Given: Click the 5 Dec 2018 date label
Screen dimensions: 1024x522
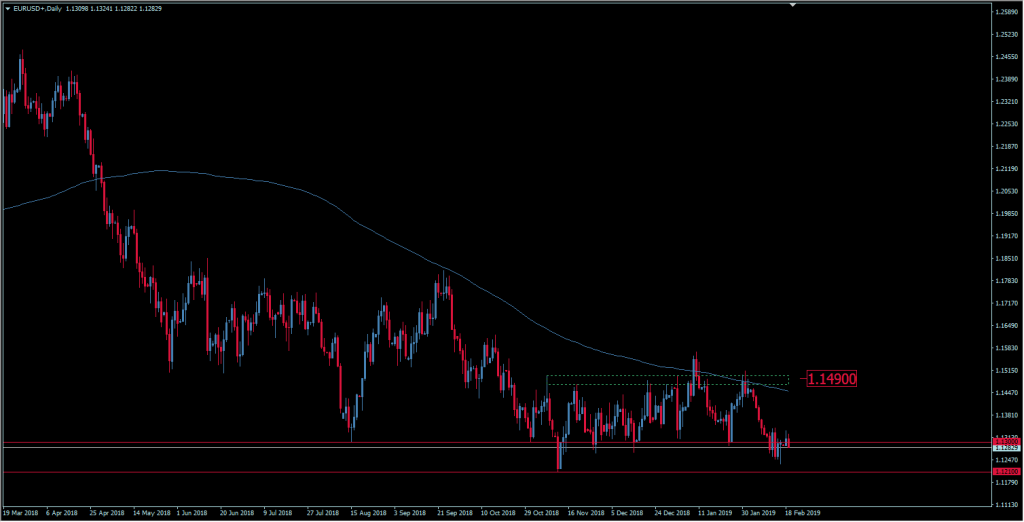Looking at the screenshot, I should pos(626,514).
